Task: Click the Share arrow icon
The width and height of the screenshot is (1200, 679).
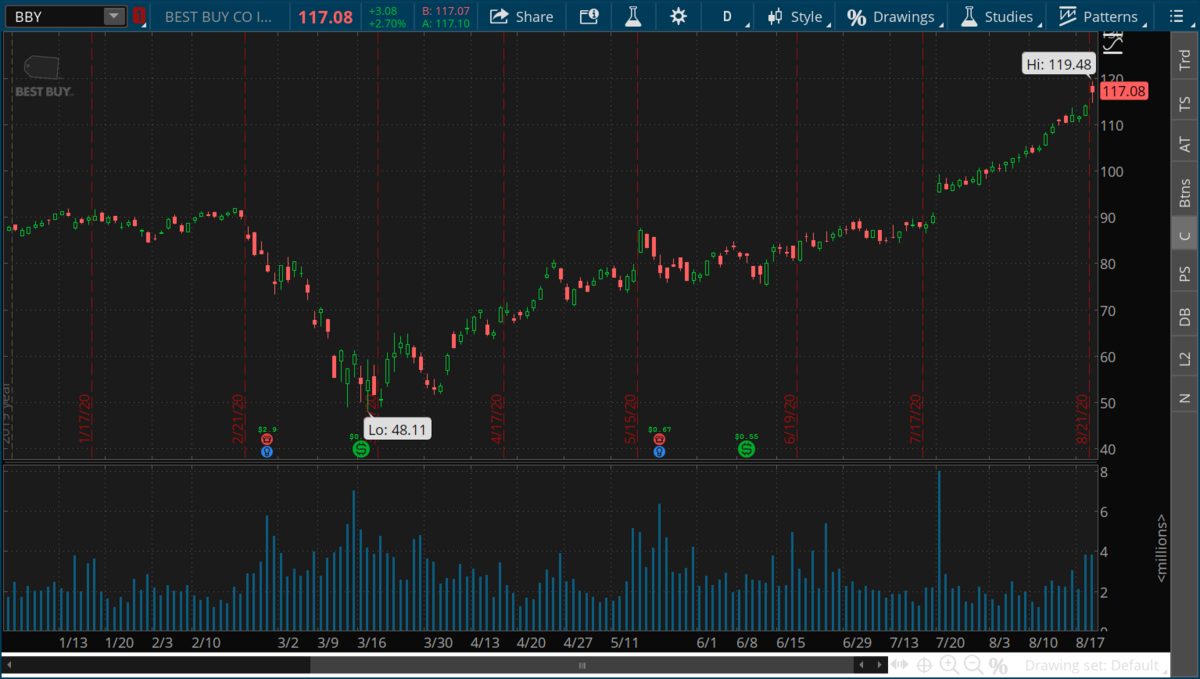Action: pyautogui.click(x=497, y=16)
